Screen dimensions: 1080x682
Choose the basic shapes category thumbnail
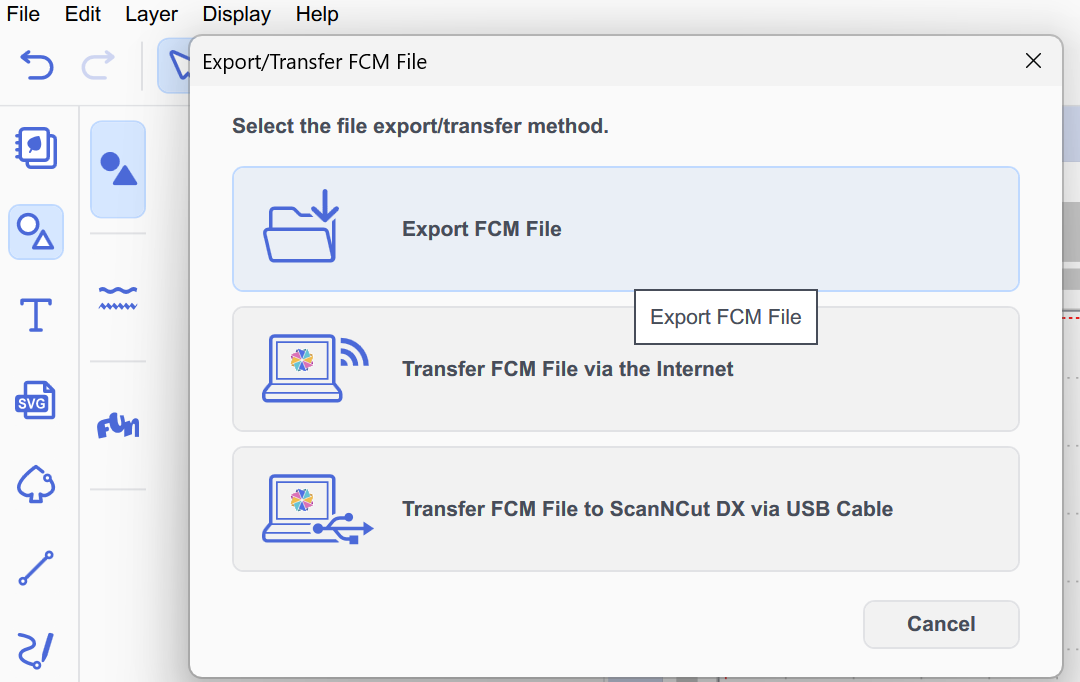click(x=118, y=169)
